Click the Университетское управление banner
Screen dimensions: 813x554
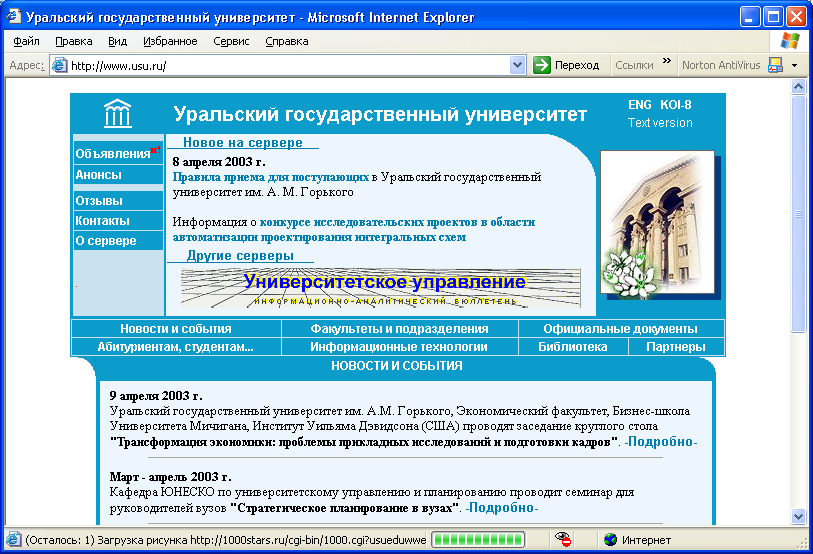[381, 288]
